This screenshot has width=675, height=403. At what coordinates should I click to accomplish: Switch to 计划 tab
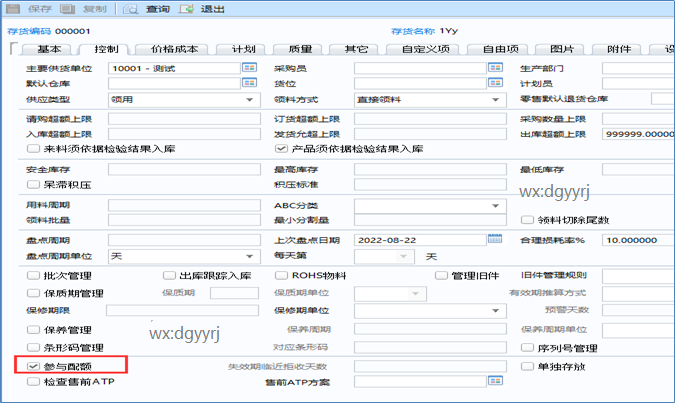pyautogui.click(x=243, y=49)
